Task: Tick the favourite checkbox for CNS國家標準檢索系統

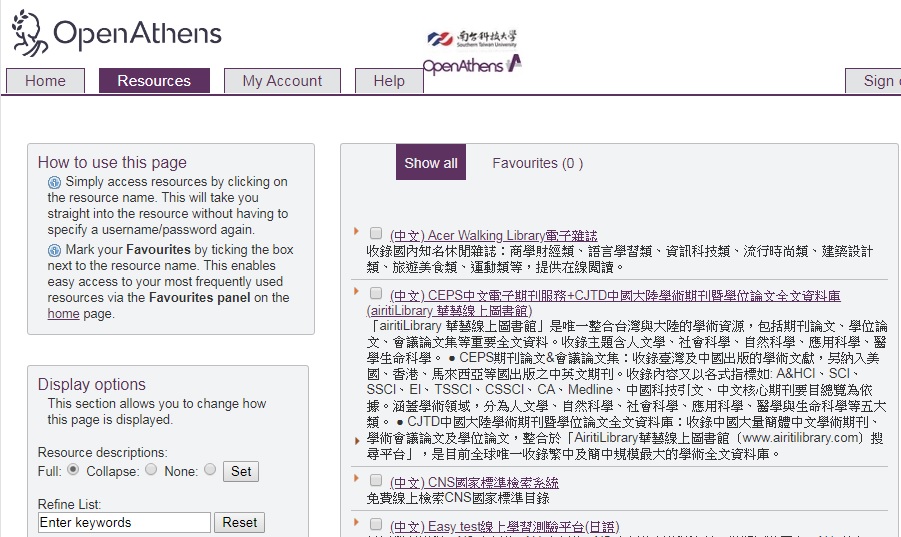Action: (x=376, y=480)
